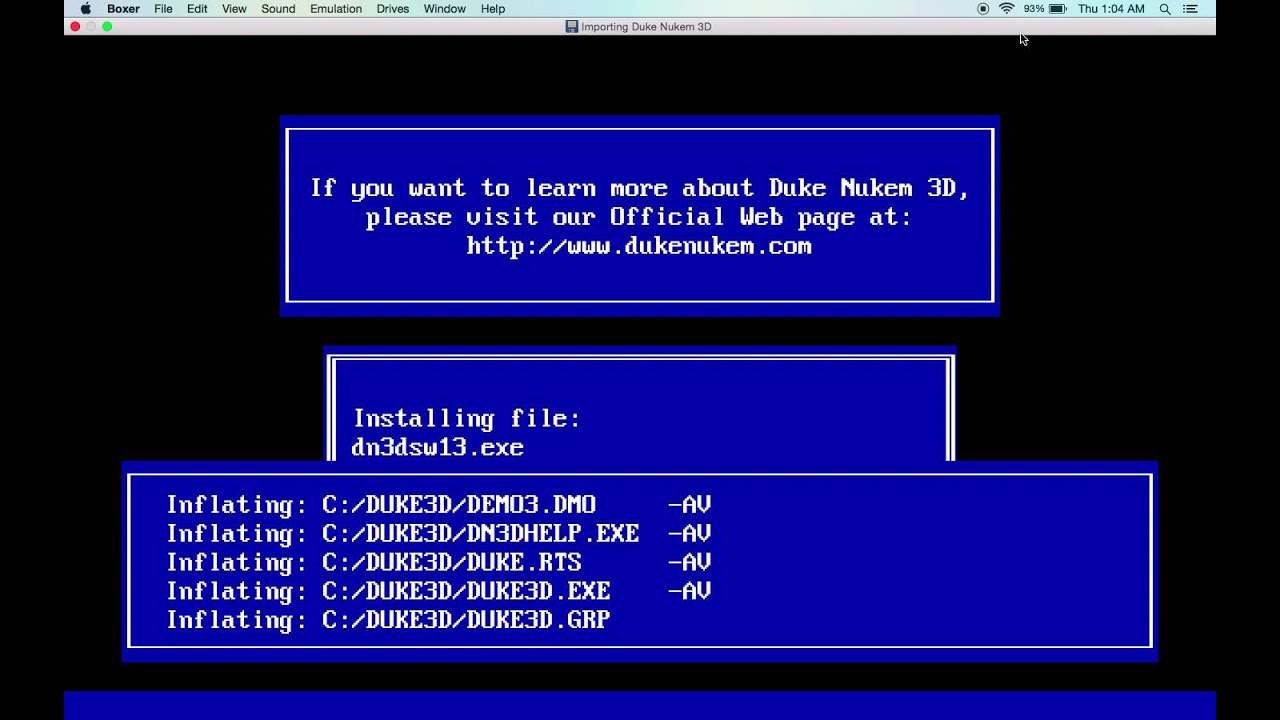
Task: Open the Wi-Fi status menu
Action: [1007, 9]
